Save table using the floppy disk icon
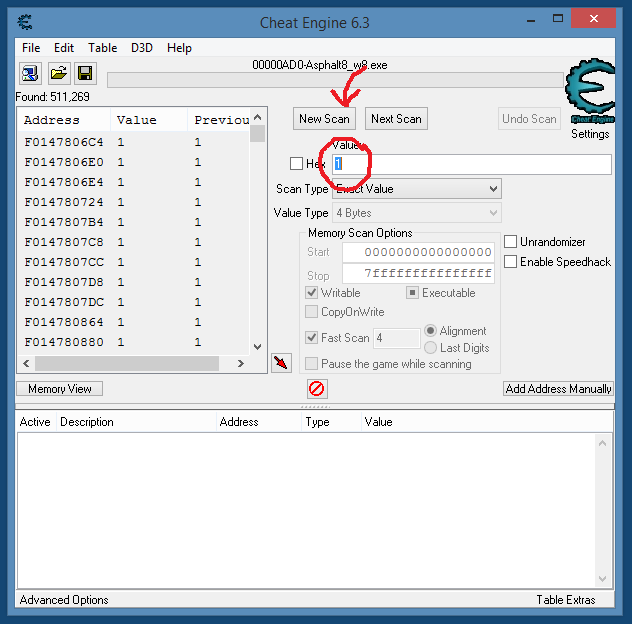 point(85,73)
